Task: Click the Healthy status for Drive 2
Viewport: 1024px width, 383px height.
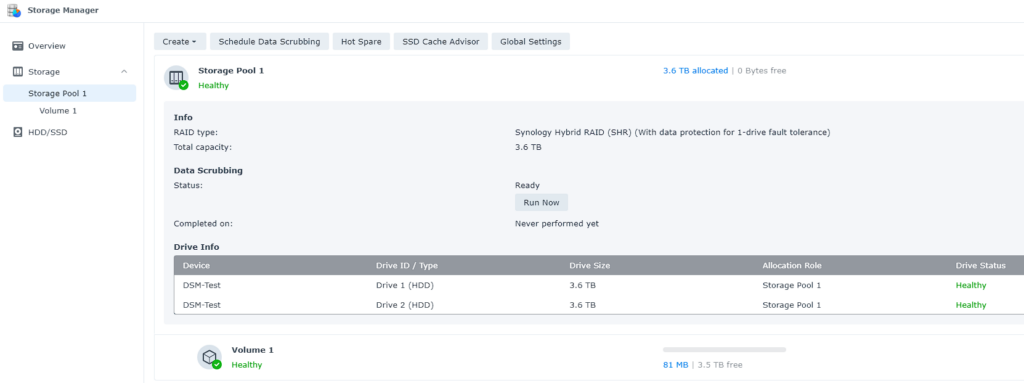Action: click(971, 305)
